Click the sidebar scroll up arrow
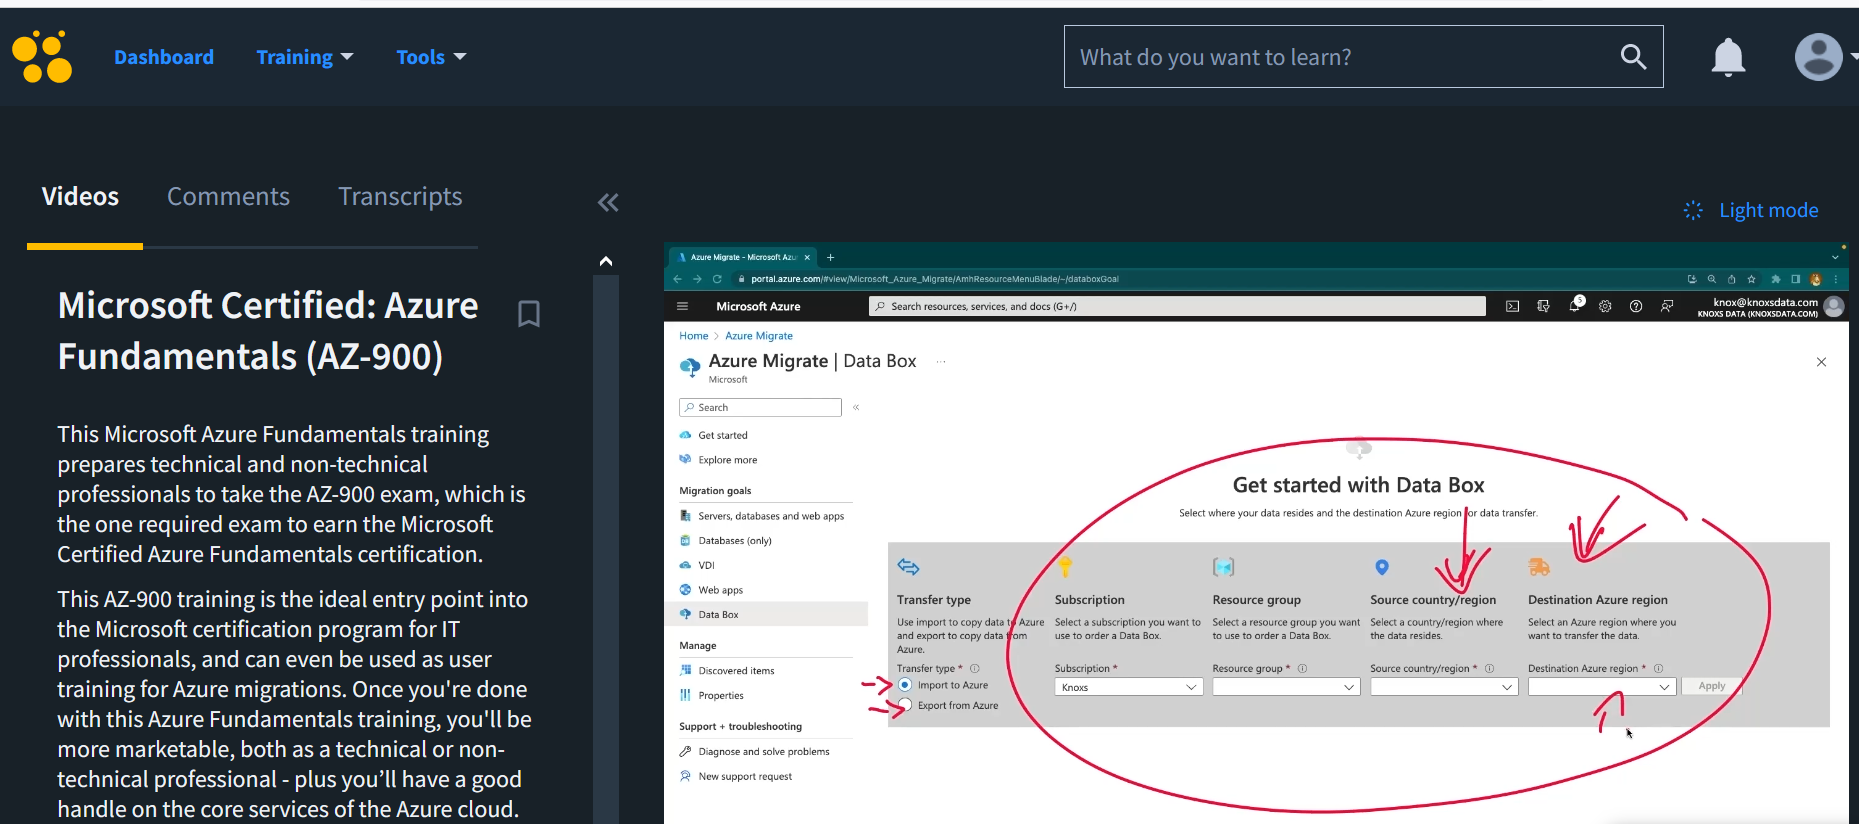Image resolution: width=1859 pixels, height=824 pixels. pos(606,261)
